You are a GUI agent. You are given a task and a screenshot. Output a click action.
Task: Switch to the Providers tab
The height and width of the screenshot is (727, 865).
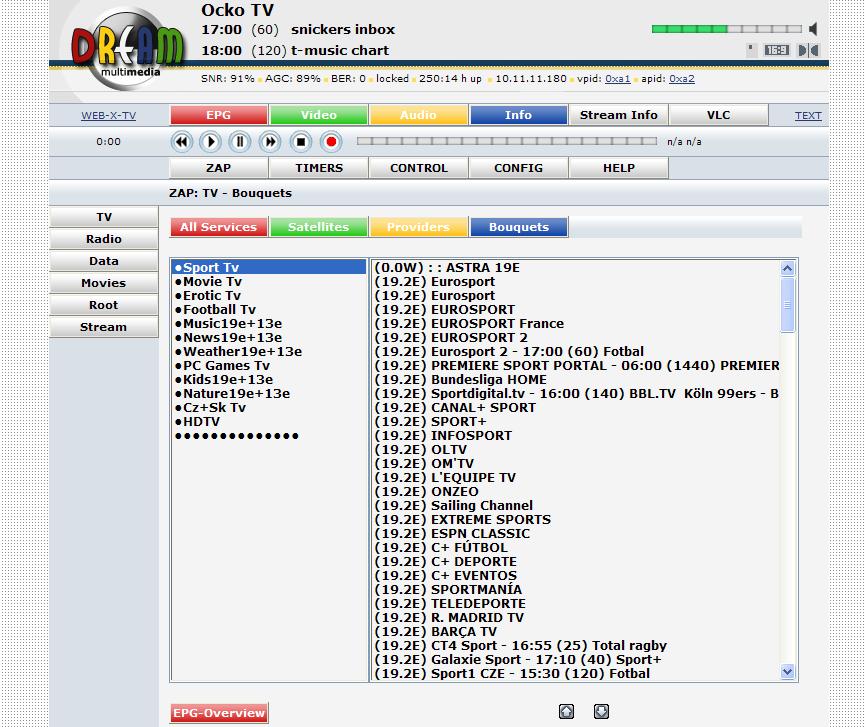coord(419,227)
